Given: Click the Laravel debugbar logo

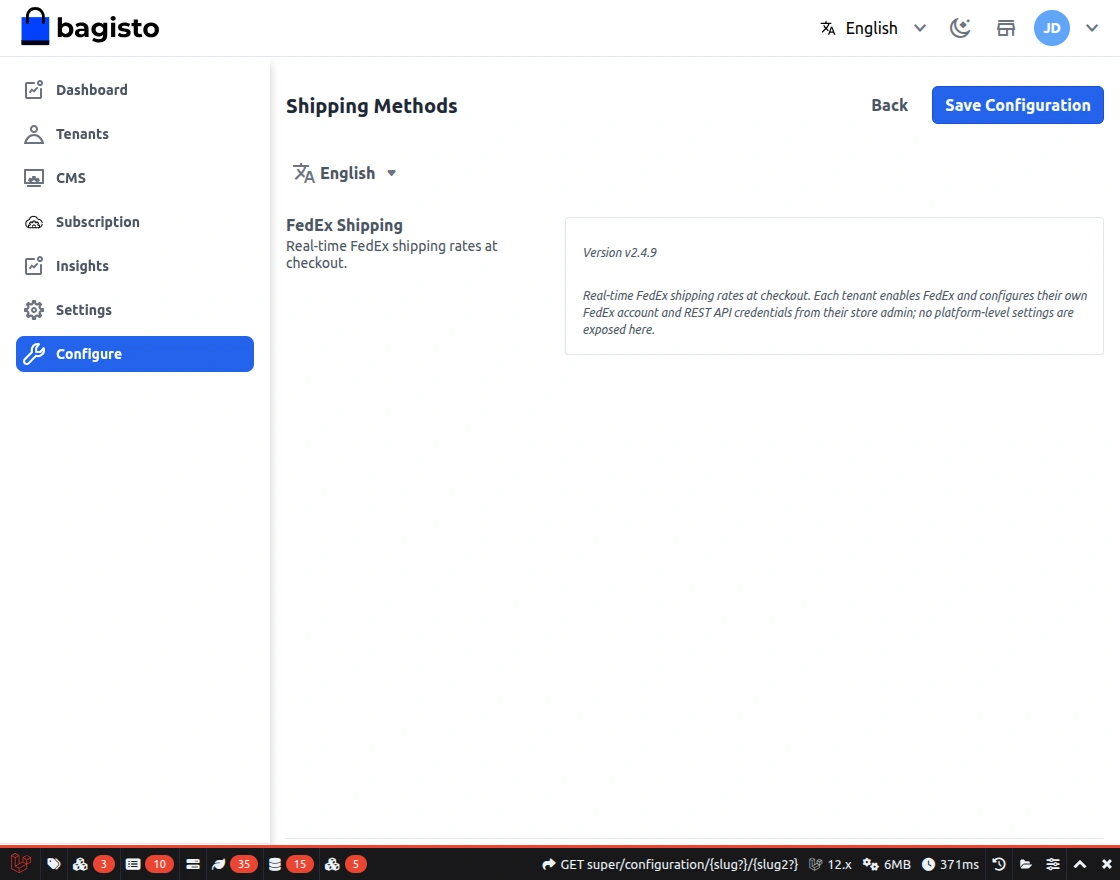Looking at the screenshot, I should coord(21,864).
